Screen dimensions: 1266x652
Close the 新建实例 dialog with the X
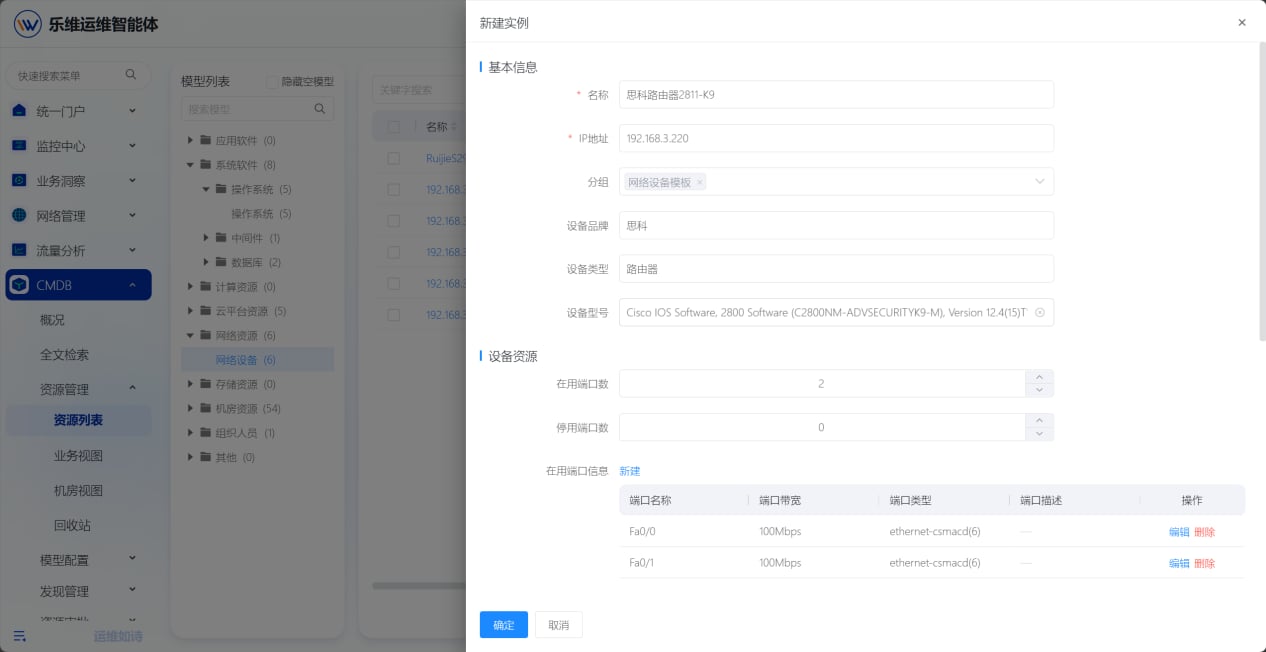point(1242,22)
